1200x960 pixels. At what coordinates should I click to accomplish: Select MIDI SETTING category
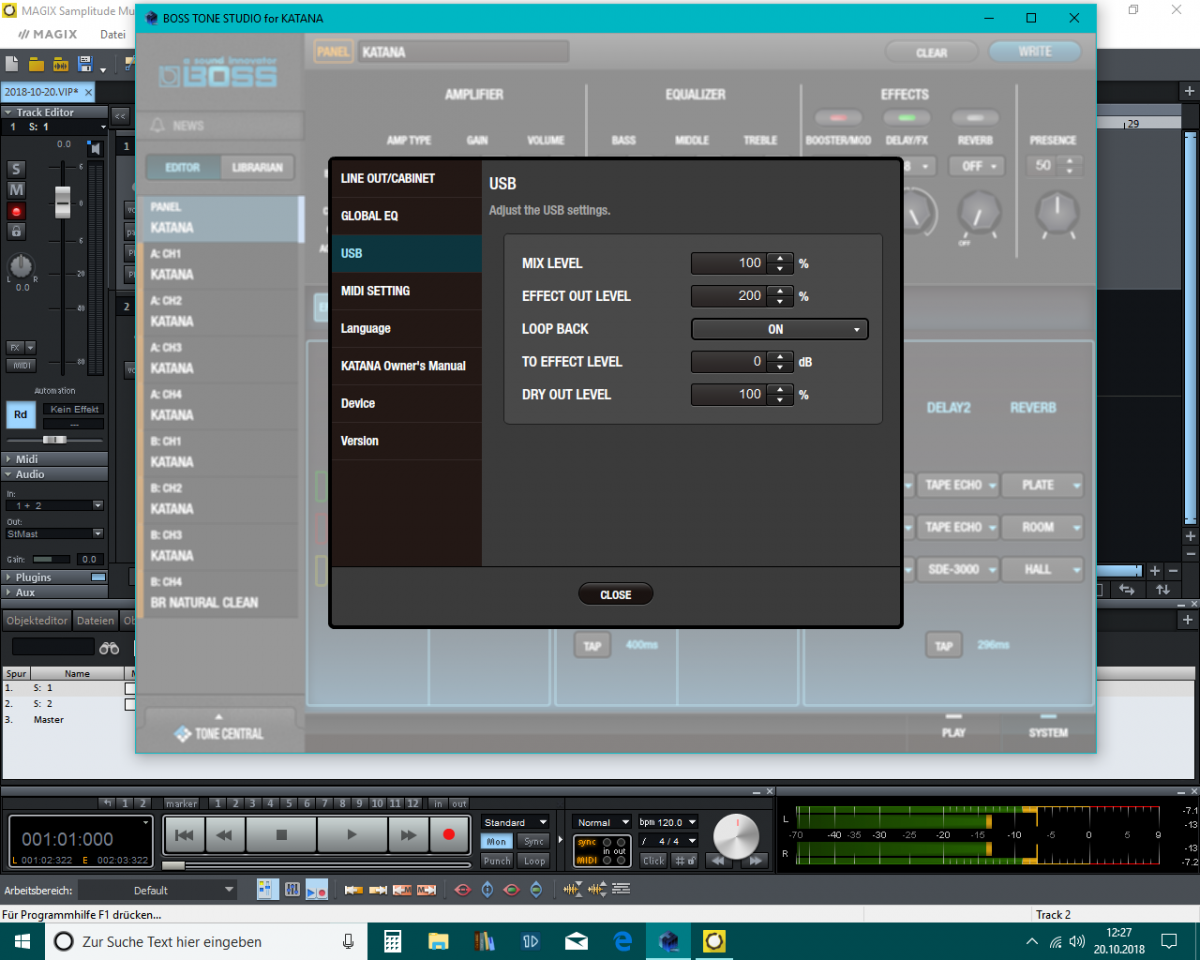(406, 291)
